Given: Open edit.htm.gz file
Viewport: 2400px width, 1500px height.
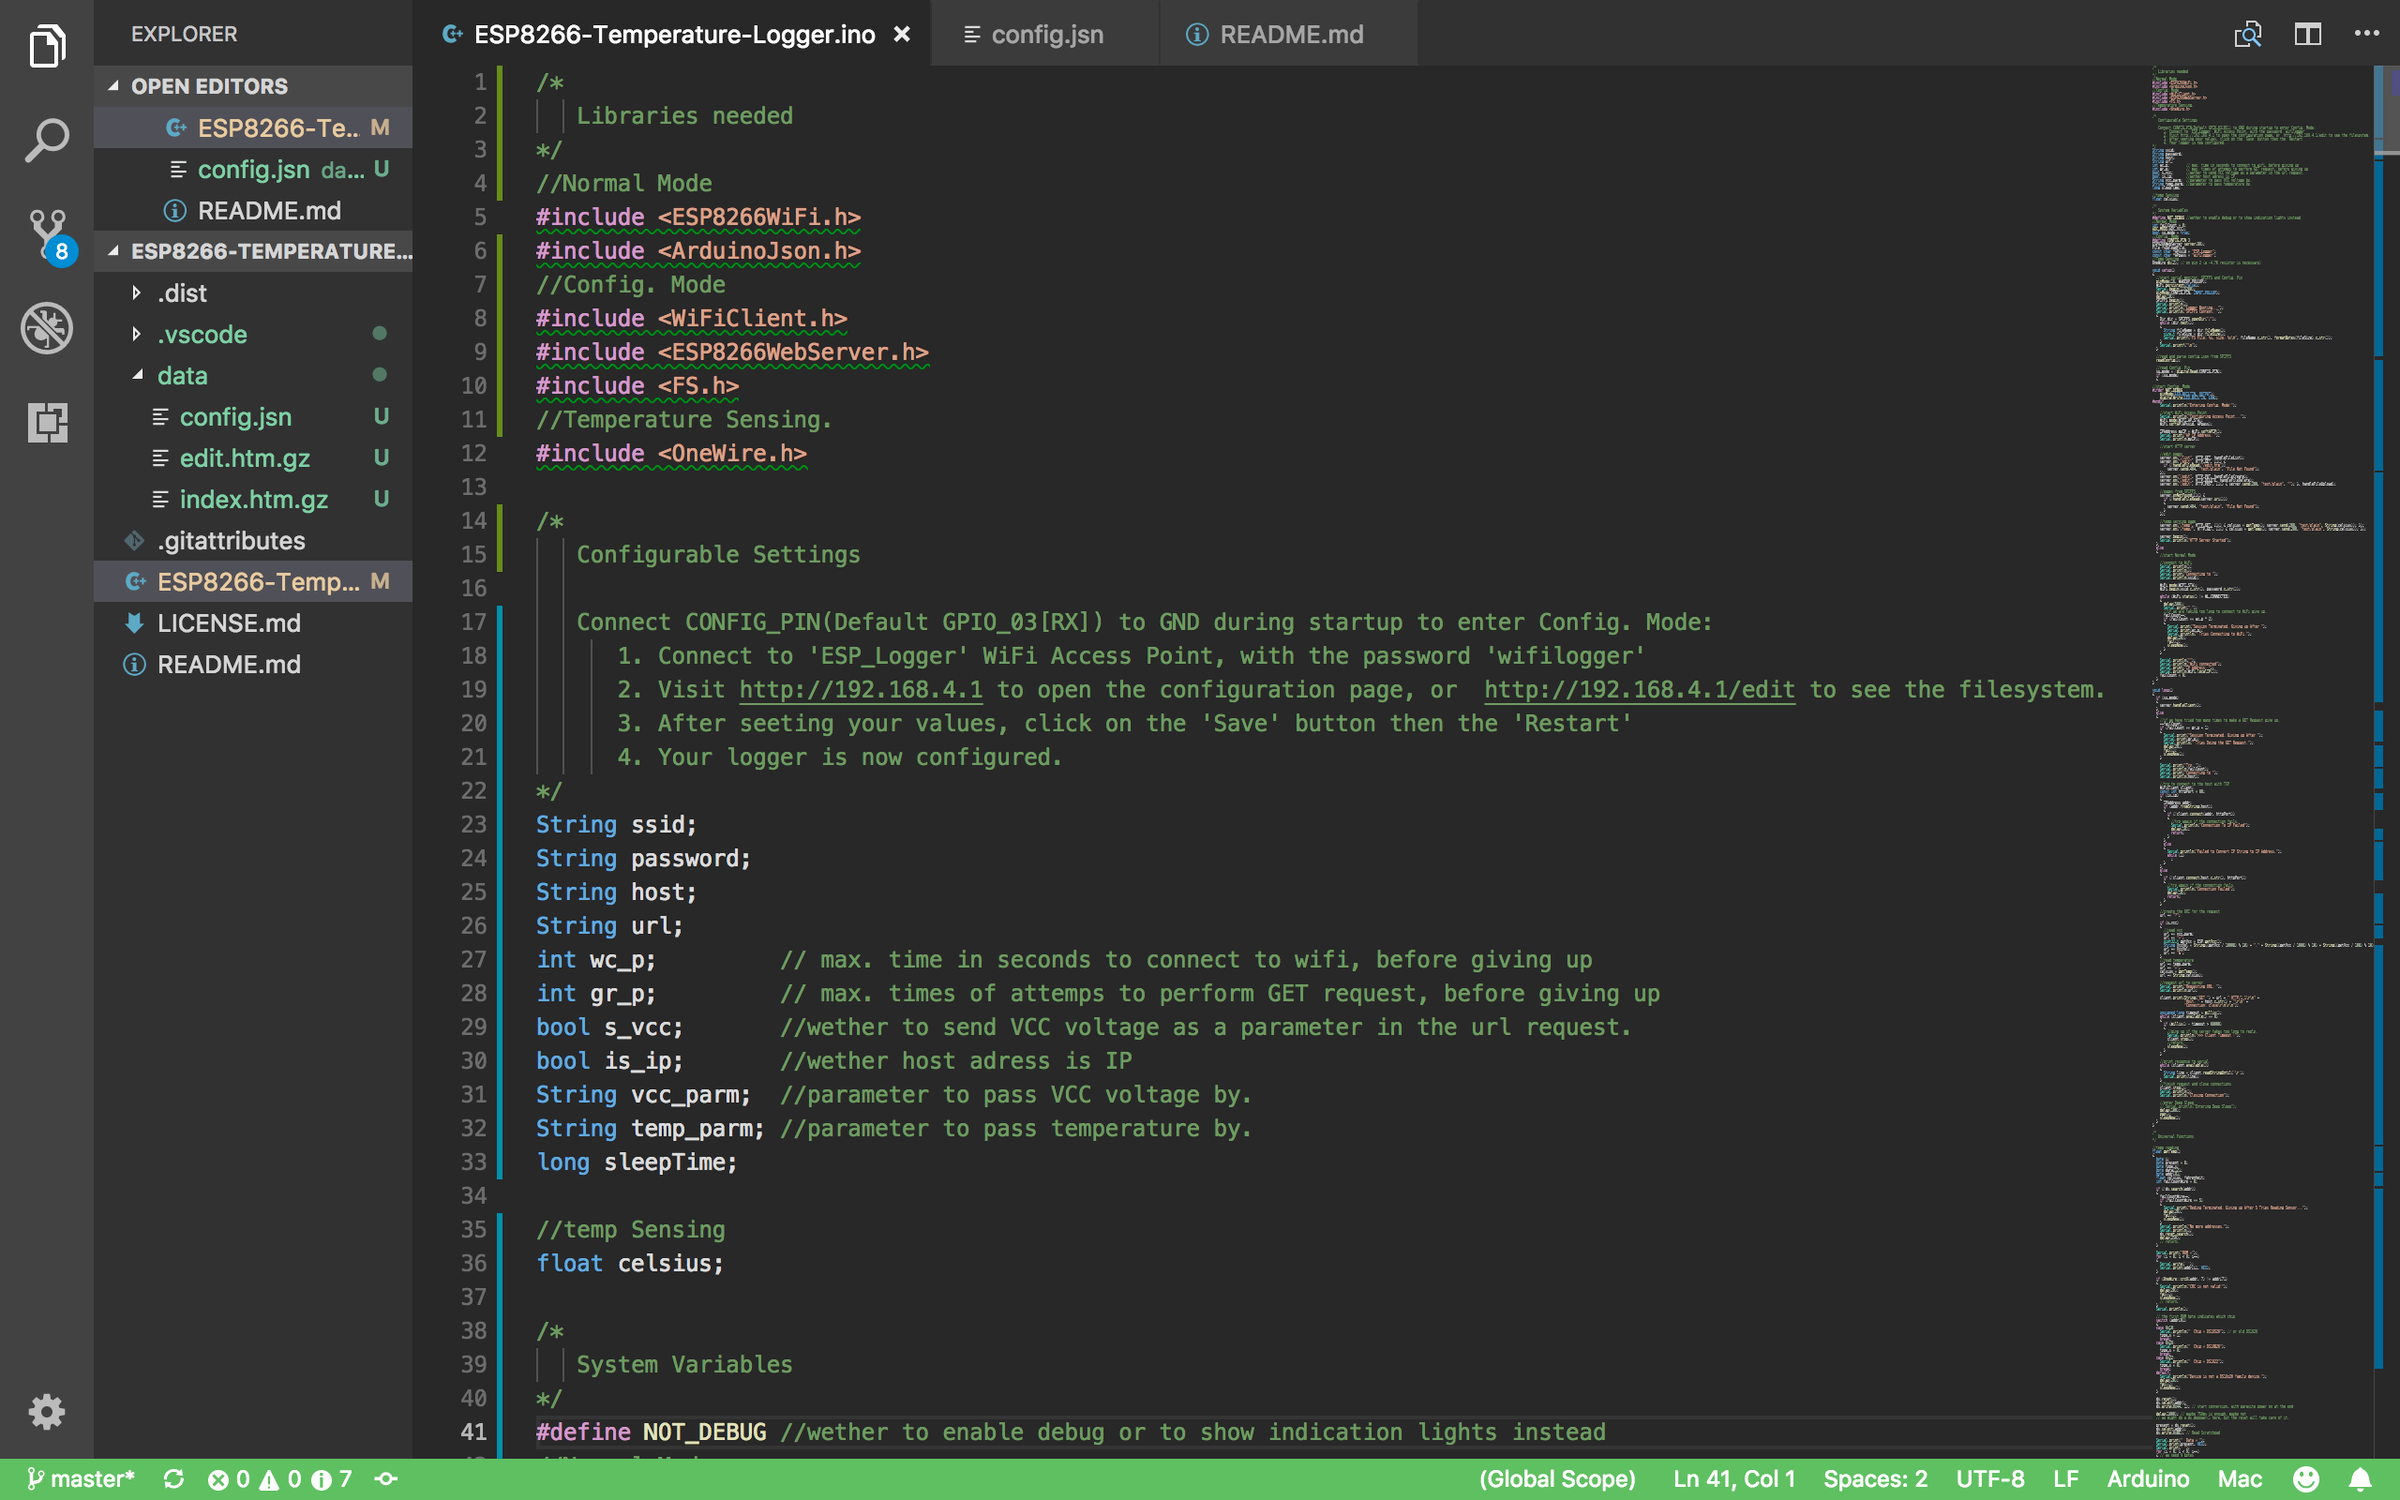Looking at the screenshot, I should [x=253, y=458].
